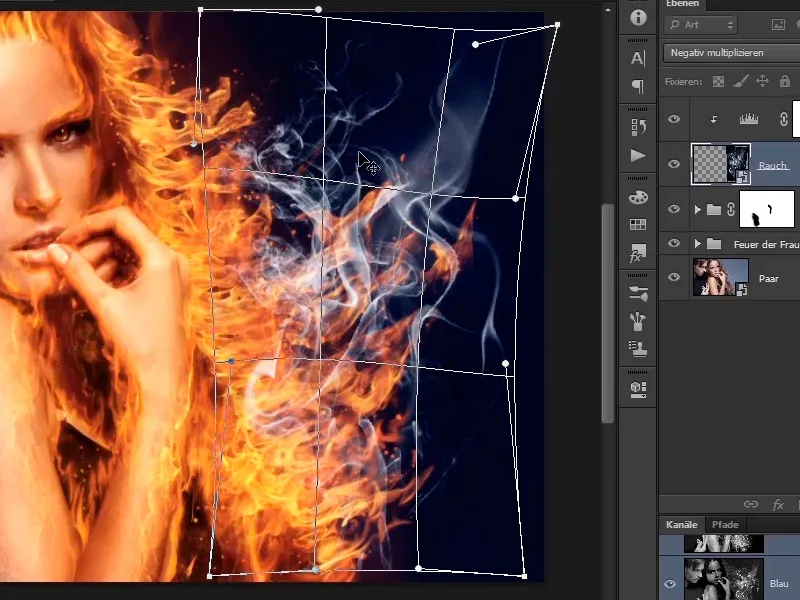Select the Ebenen panel tab
Viewport: 800px width, 600px height.
682,4
